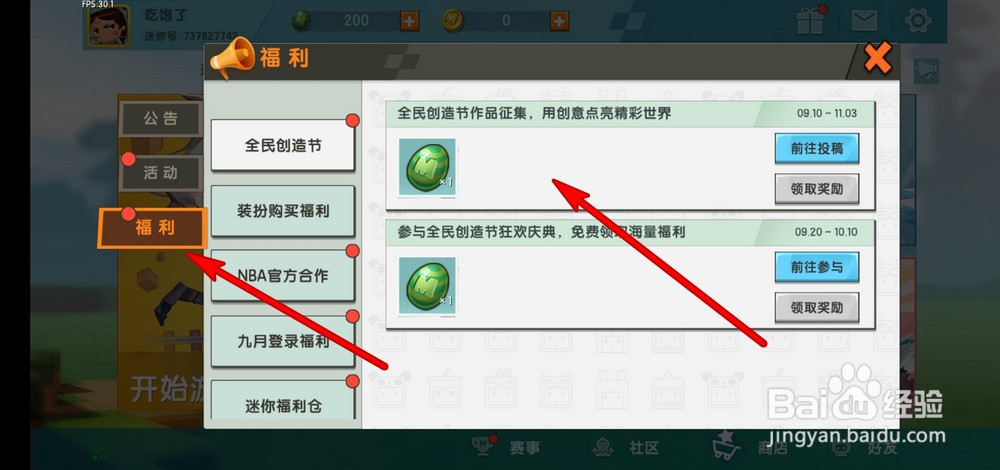
Task: Open the settings gear icon
Action: pyautogui.click(x=918, y=20)
